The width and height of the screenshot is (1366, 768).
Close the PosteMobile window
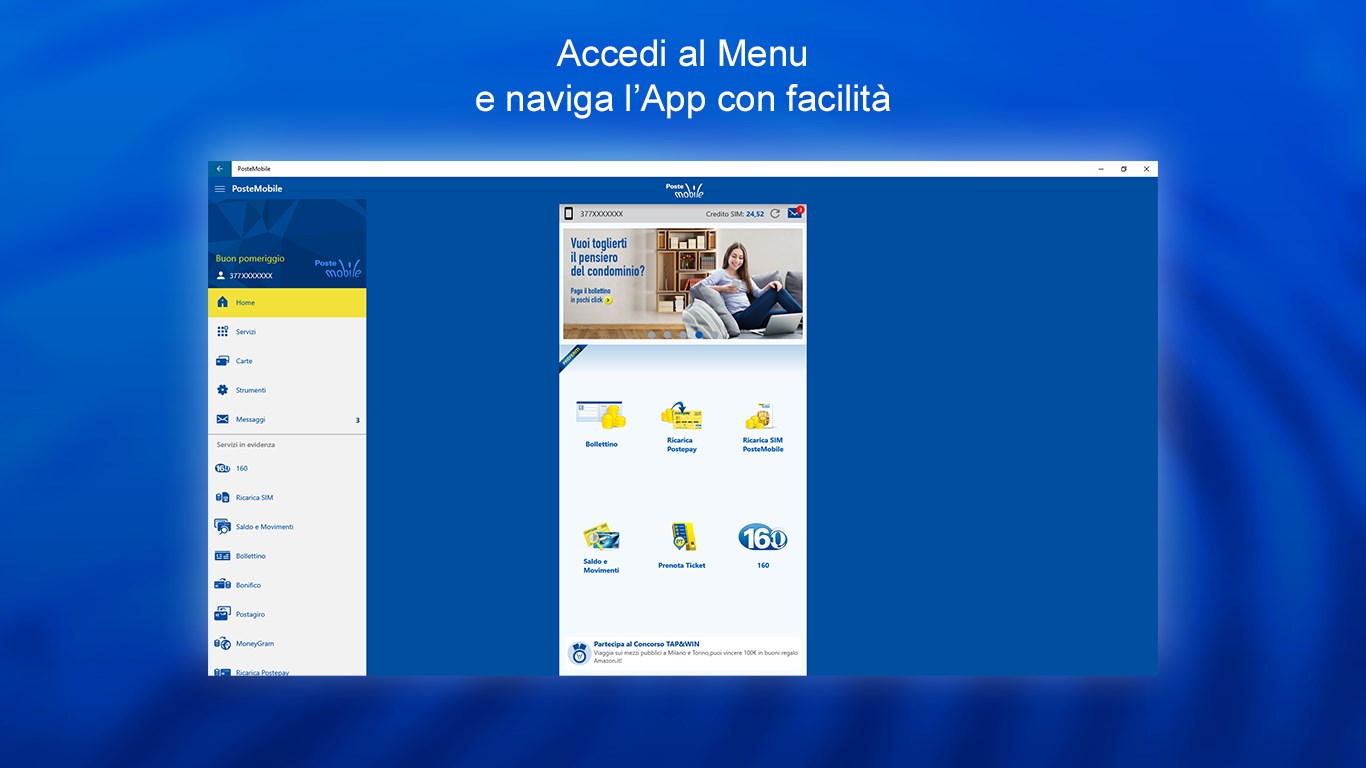(1146, 169)
